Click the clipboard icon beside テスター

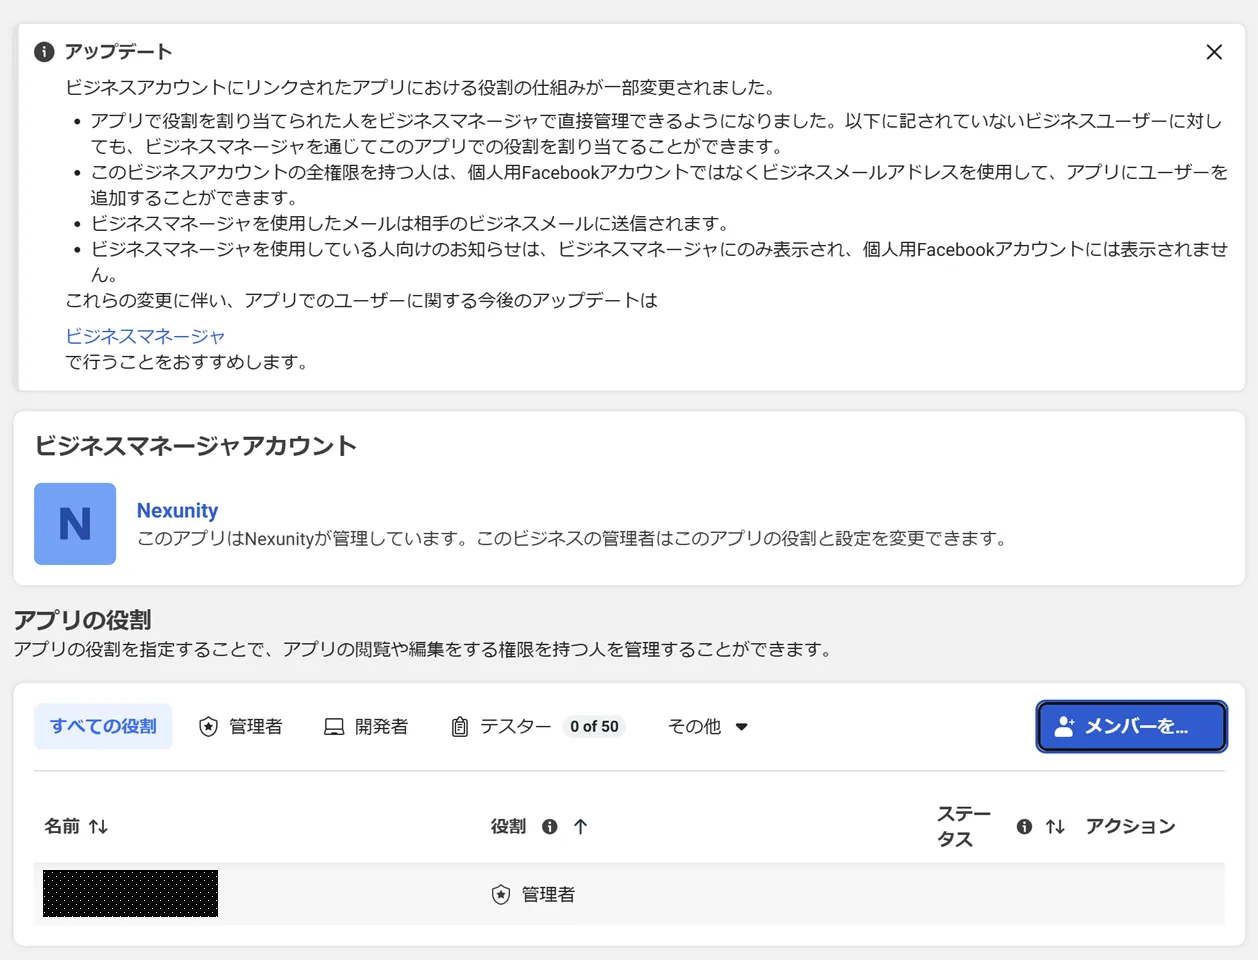[x=460, y=726]
